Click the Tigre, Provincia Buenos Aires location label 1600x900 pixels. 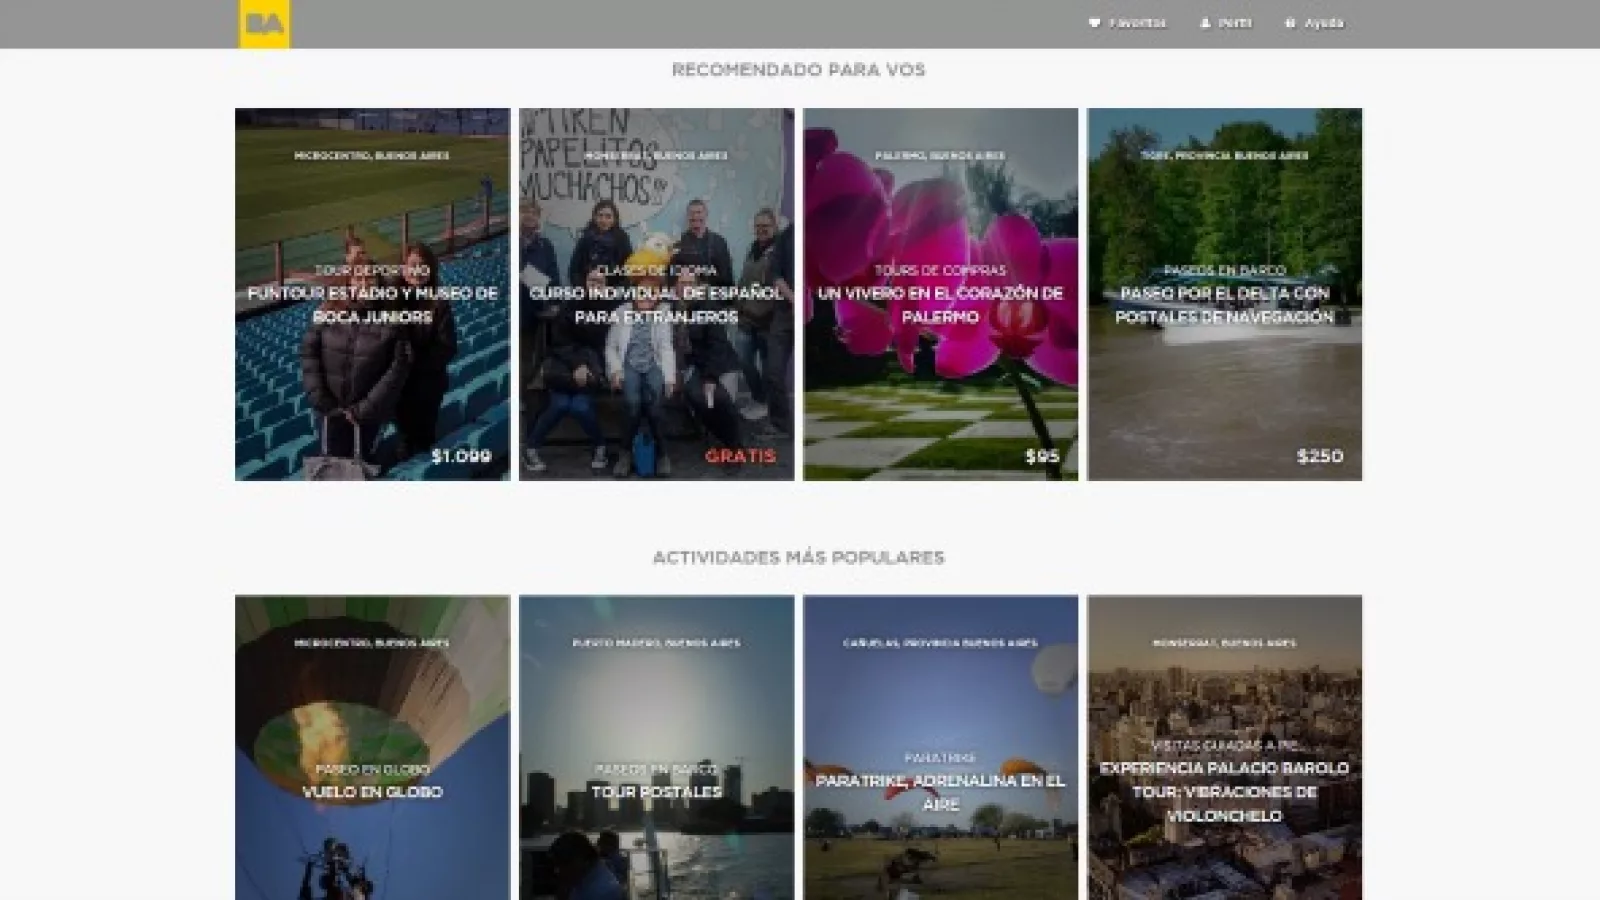[x=1224, y=156]
